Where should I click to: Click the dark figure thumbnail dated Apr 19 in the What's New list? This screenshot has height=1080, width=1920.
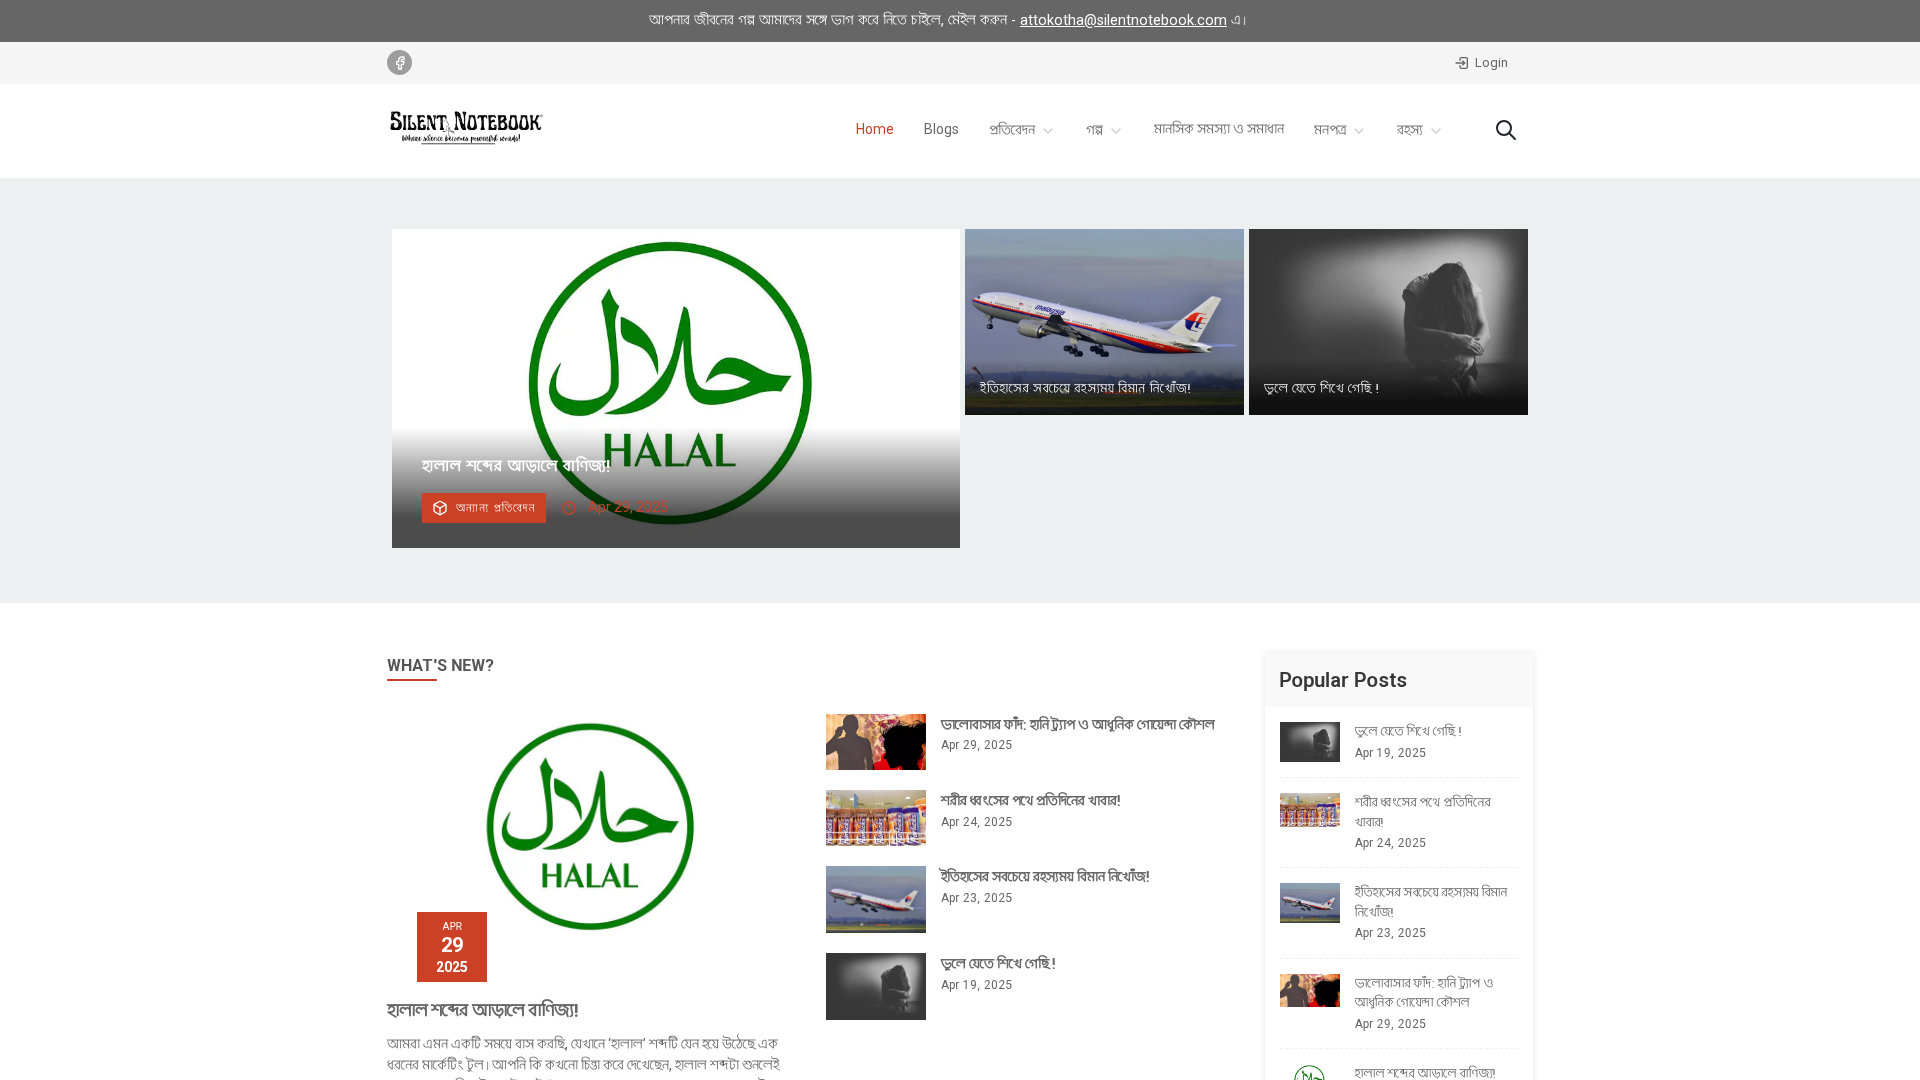(876, 987)
